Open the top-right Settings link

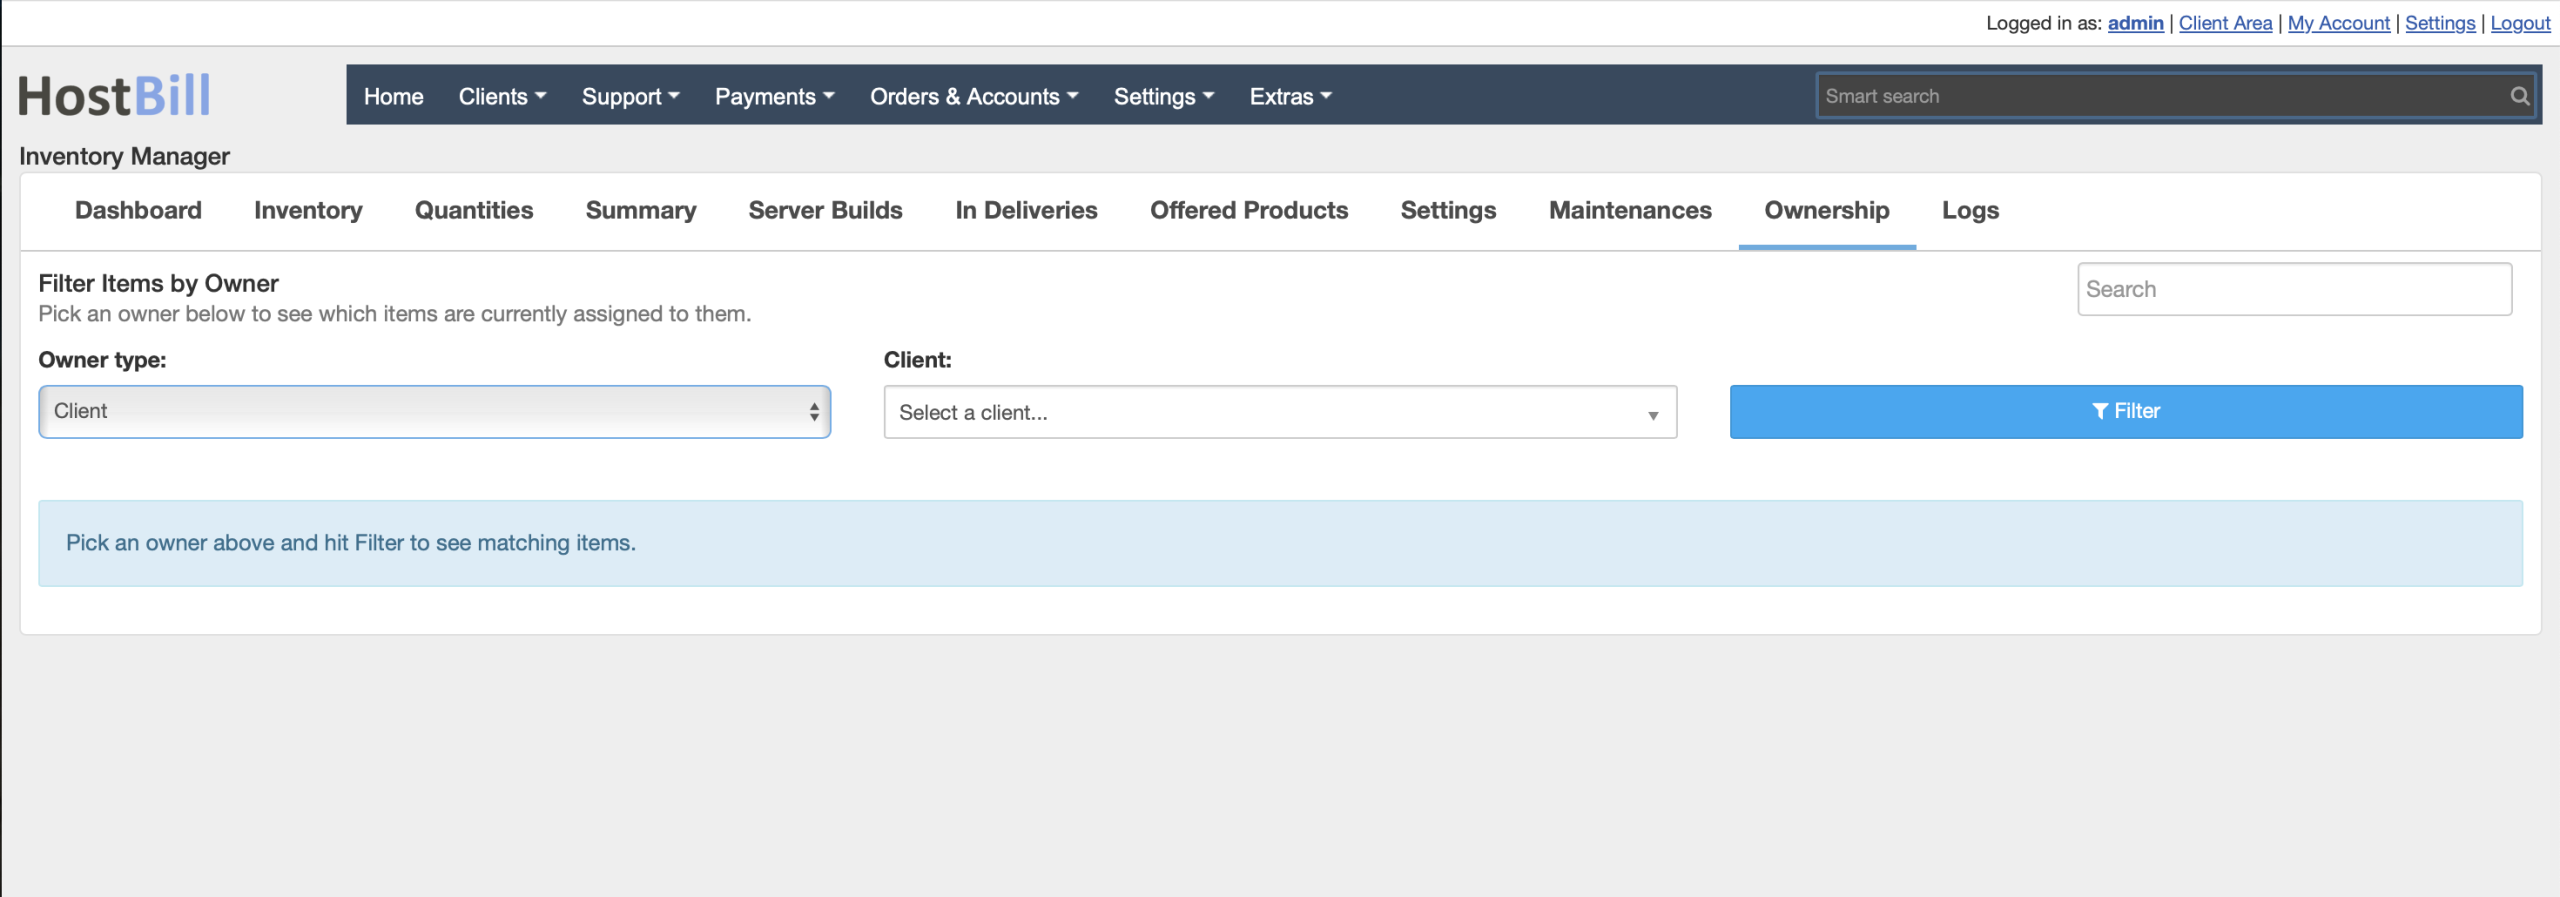(2440, 23)
